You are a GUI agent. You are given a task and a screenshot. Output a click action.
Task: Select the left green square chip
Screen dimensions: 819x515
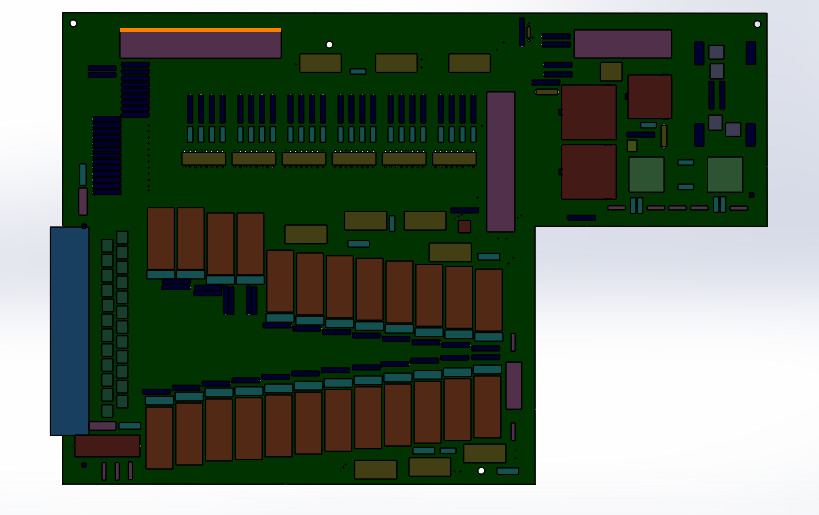(x=647, y=174)
